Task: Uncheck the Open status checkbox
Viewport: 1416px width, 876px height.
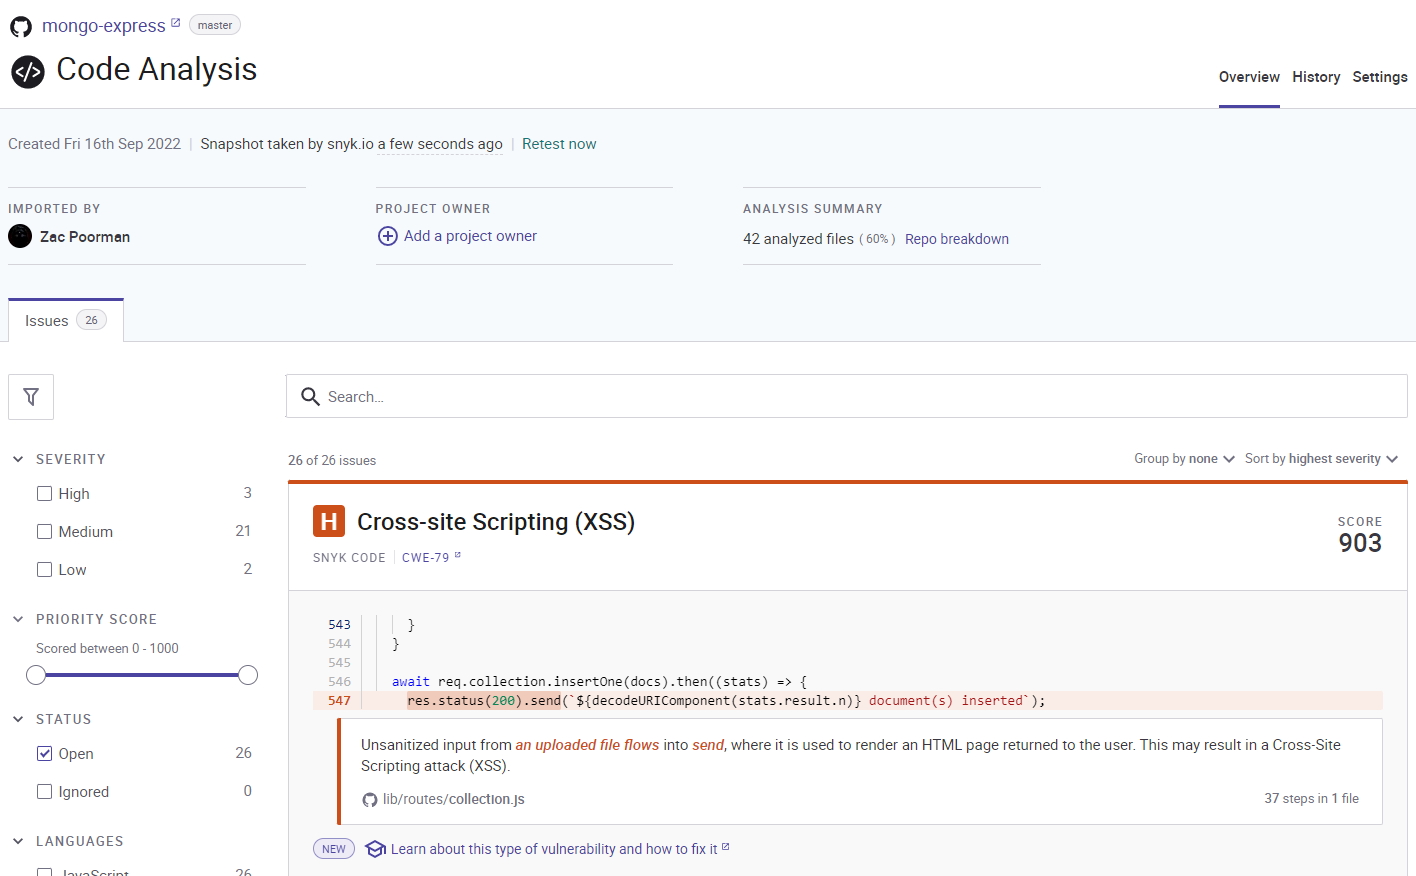Action: point(44,753)
